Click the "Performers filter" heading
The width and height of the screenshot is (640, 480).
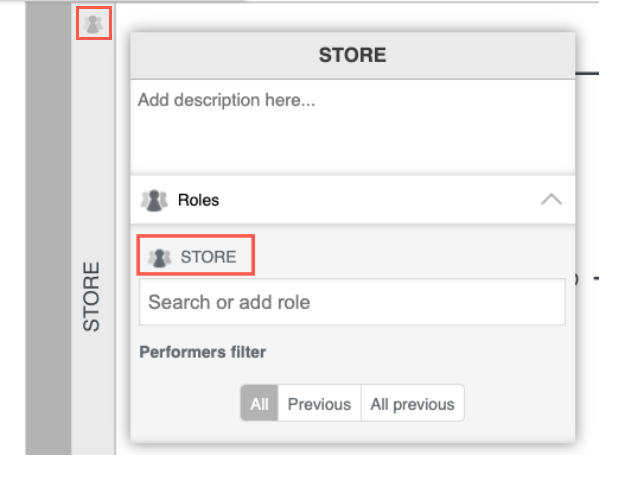[202, 352]
